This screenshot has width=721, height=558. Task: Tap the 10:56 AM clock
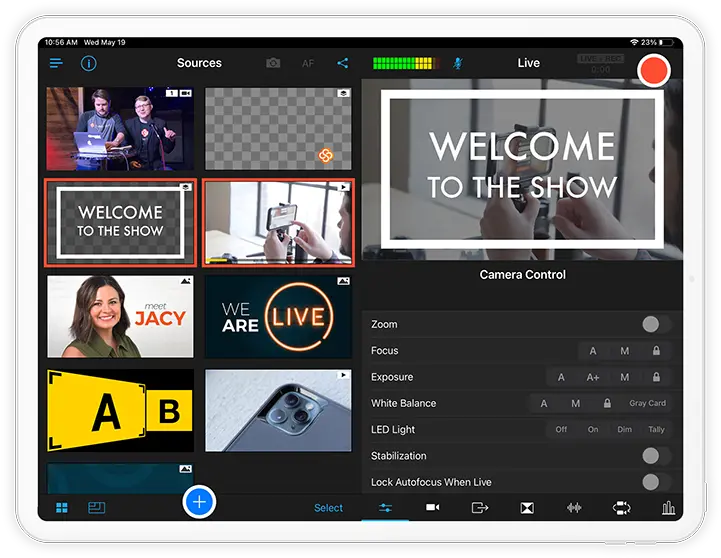[x=61, y=42]
